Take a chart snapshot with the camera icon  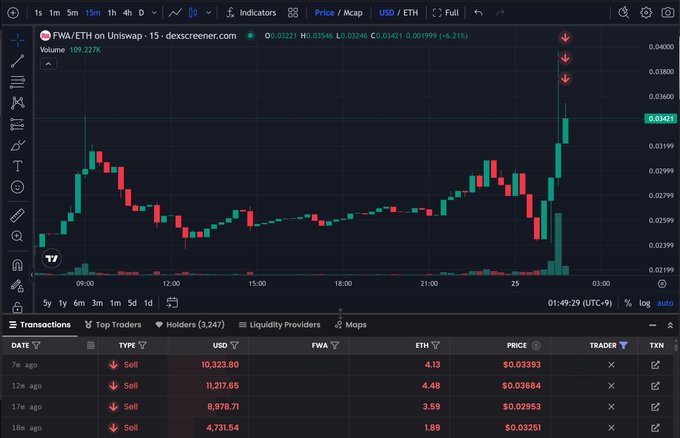pyautogui.click(x=667, y=13)
